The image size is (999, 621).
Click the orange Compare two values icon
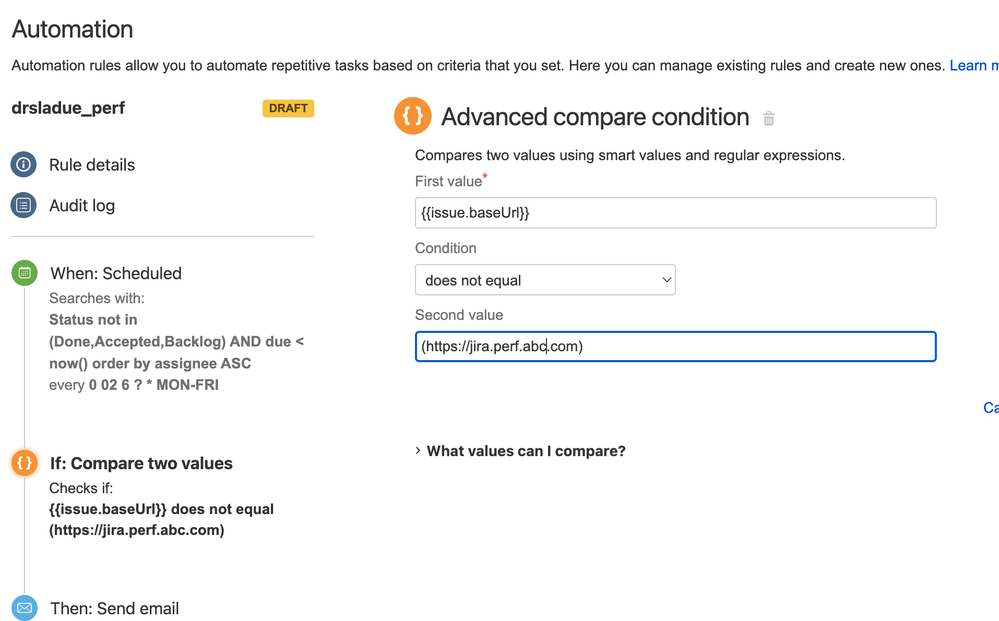pos(24,462)
